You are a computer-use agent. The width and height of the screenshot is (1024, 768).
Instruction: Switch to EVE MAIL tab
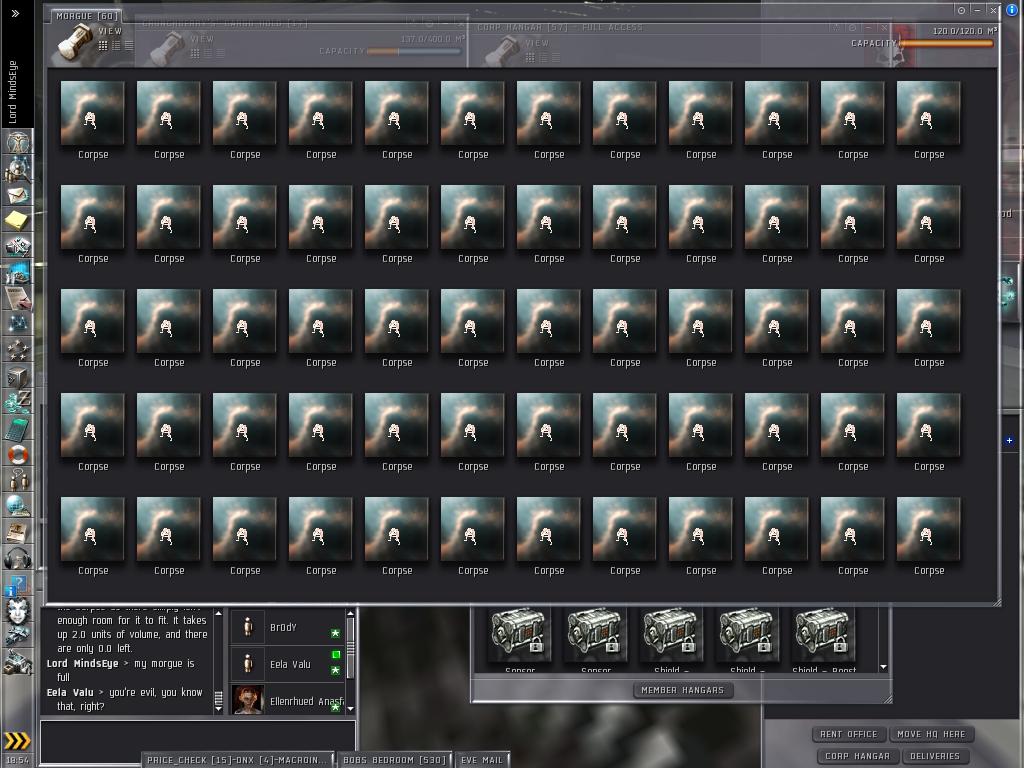pos(482,760)
